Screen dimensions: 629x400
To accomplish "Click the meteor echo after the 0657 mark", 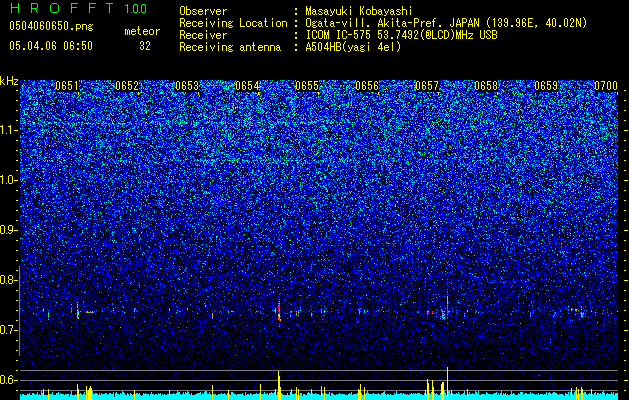I will tap(446, 307).
